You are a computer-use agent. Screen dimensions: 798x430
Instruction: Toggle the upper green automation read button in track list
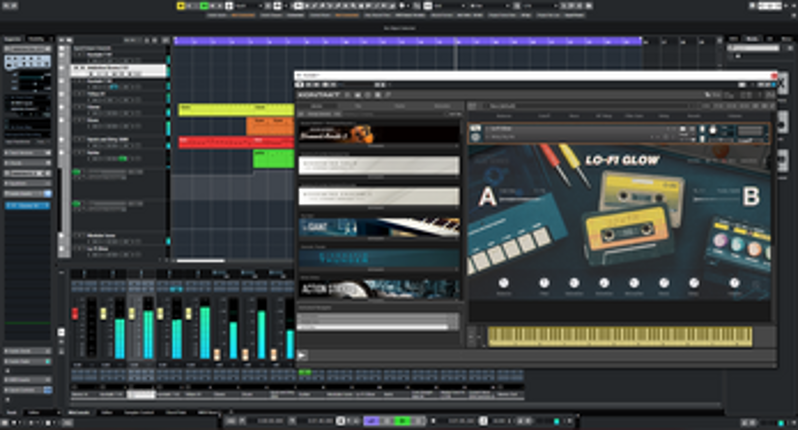tap(76, 172)
